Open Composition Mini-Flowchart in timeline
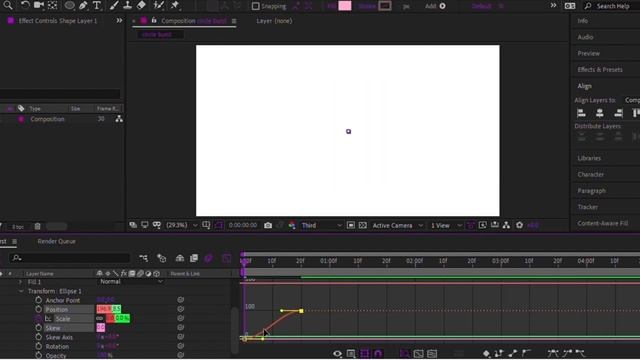The height and width of the screenshot is (360, 640). [x=144, y=258]
